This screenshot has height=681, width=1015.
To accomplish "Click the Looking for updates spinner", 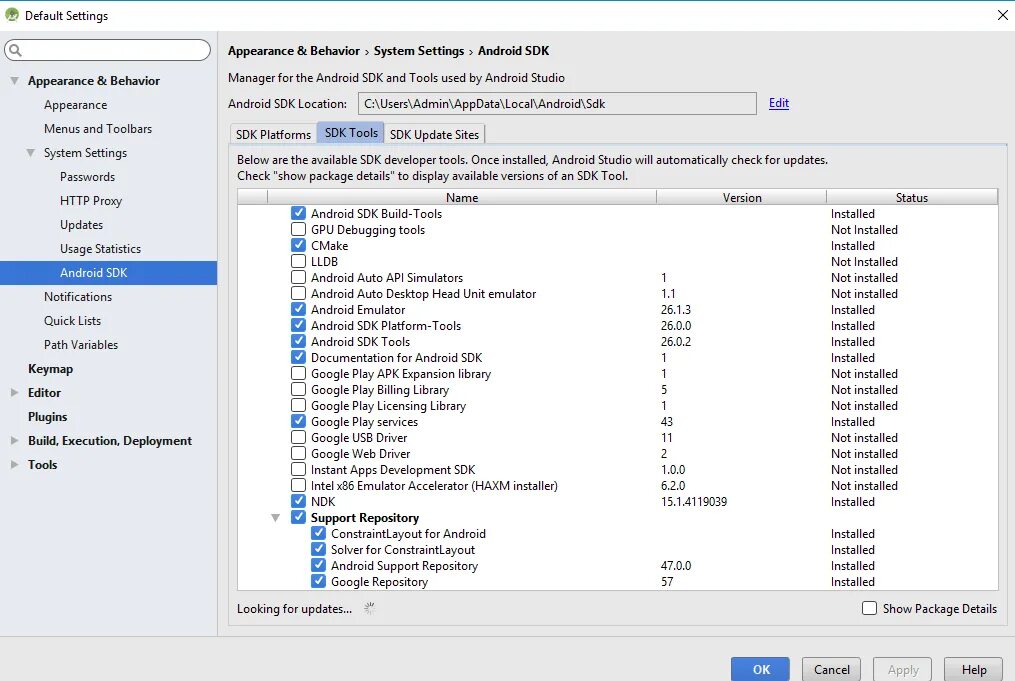I will tap(370, 608).
